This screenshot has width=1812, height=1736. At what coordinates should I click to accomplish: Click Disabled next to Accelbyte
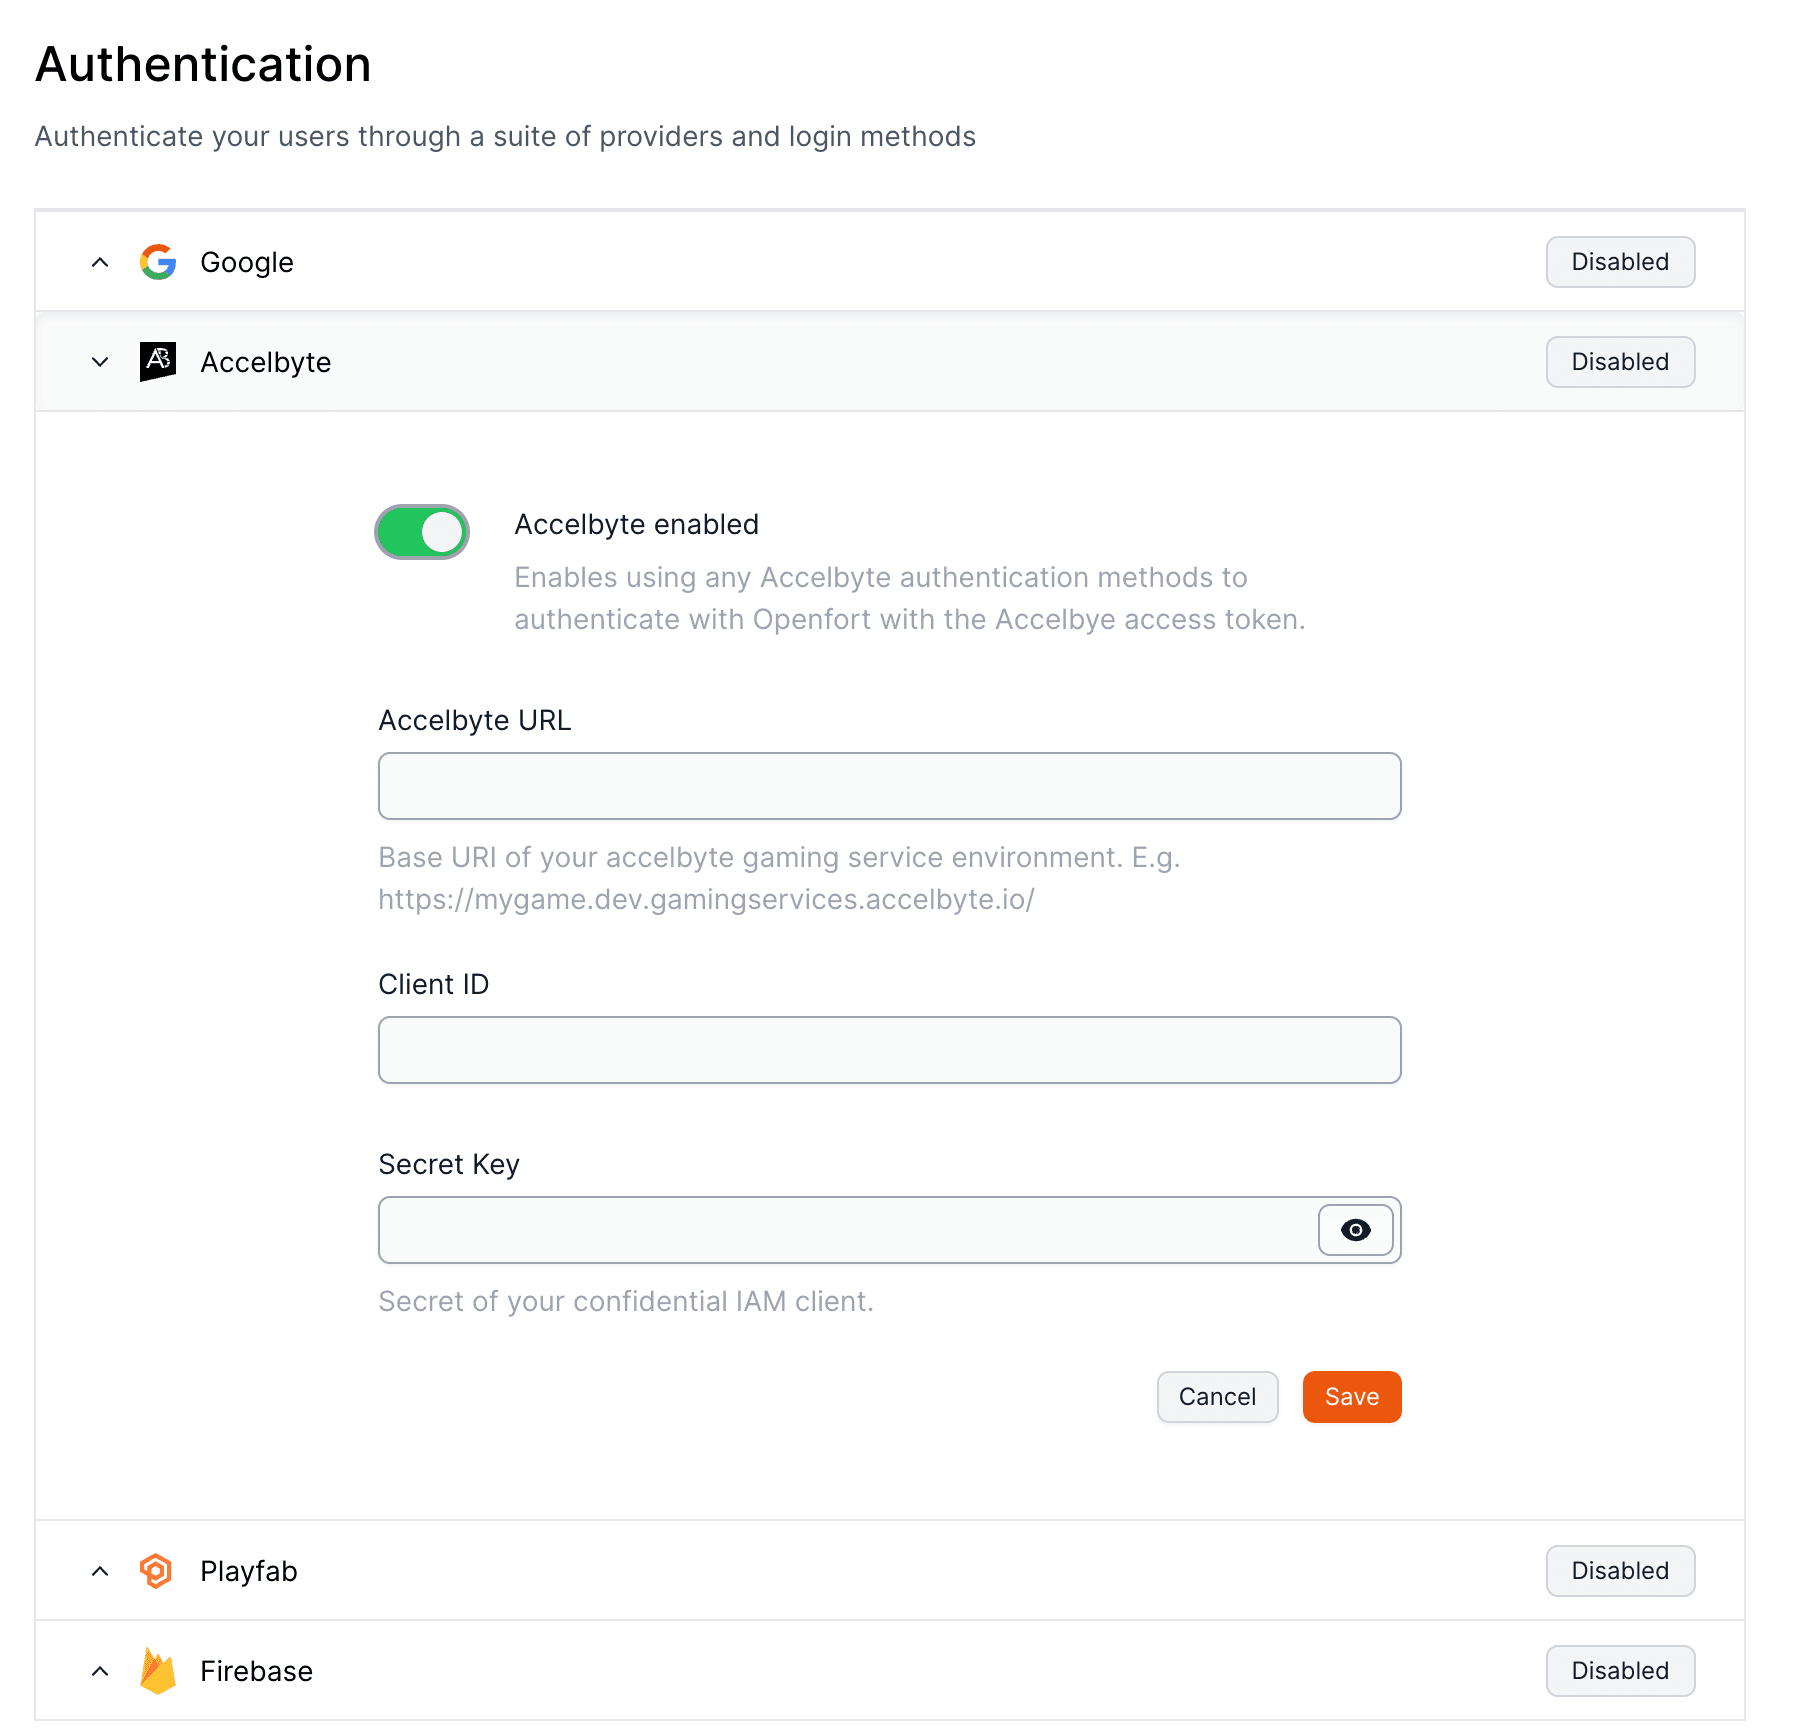pyautogui.click(x=1619, y=362)
